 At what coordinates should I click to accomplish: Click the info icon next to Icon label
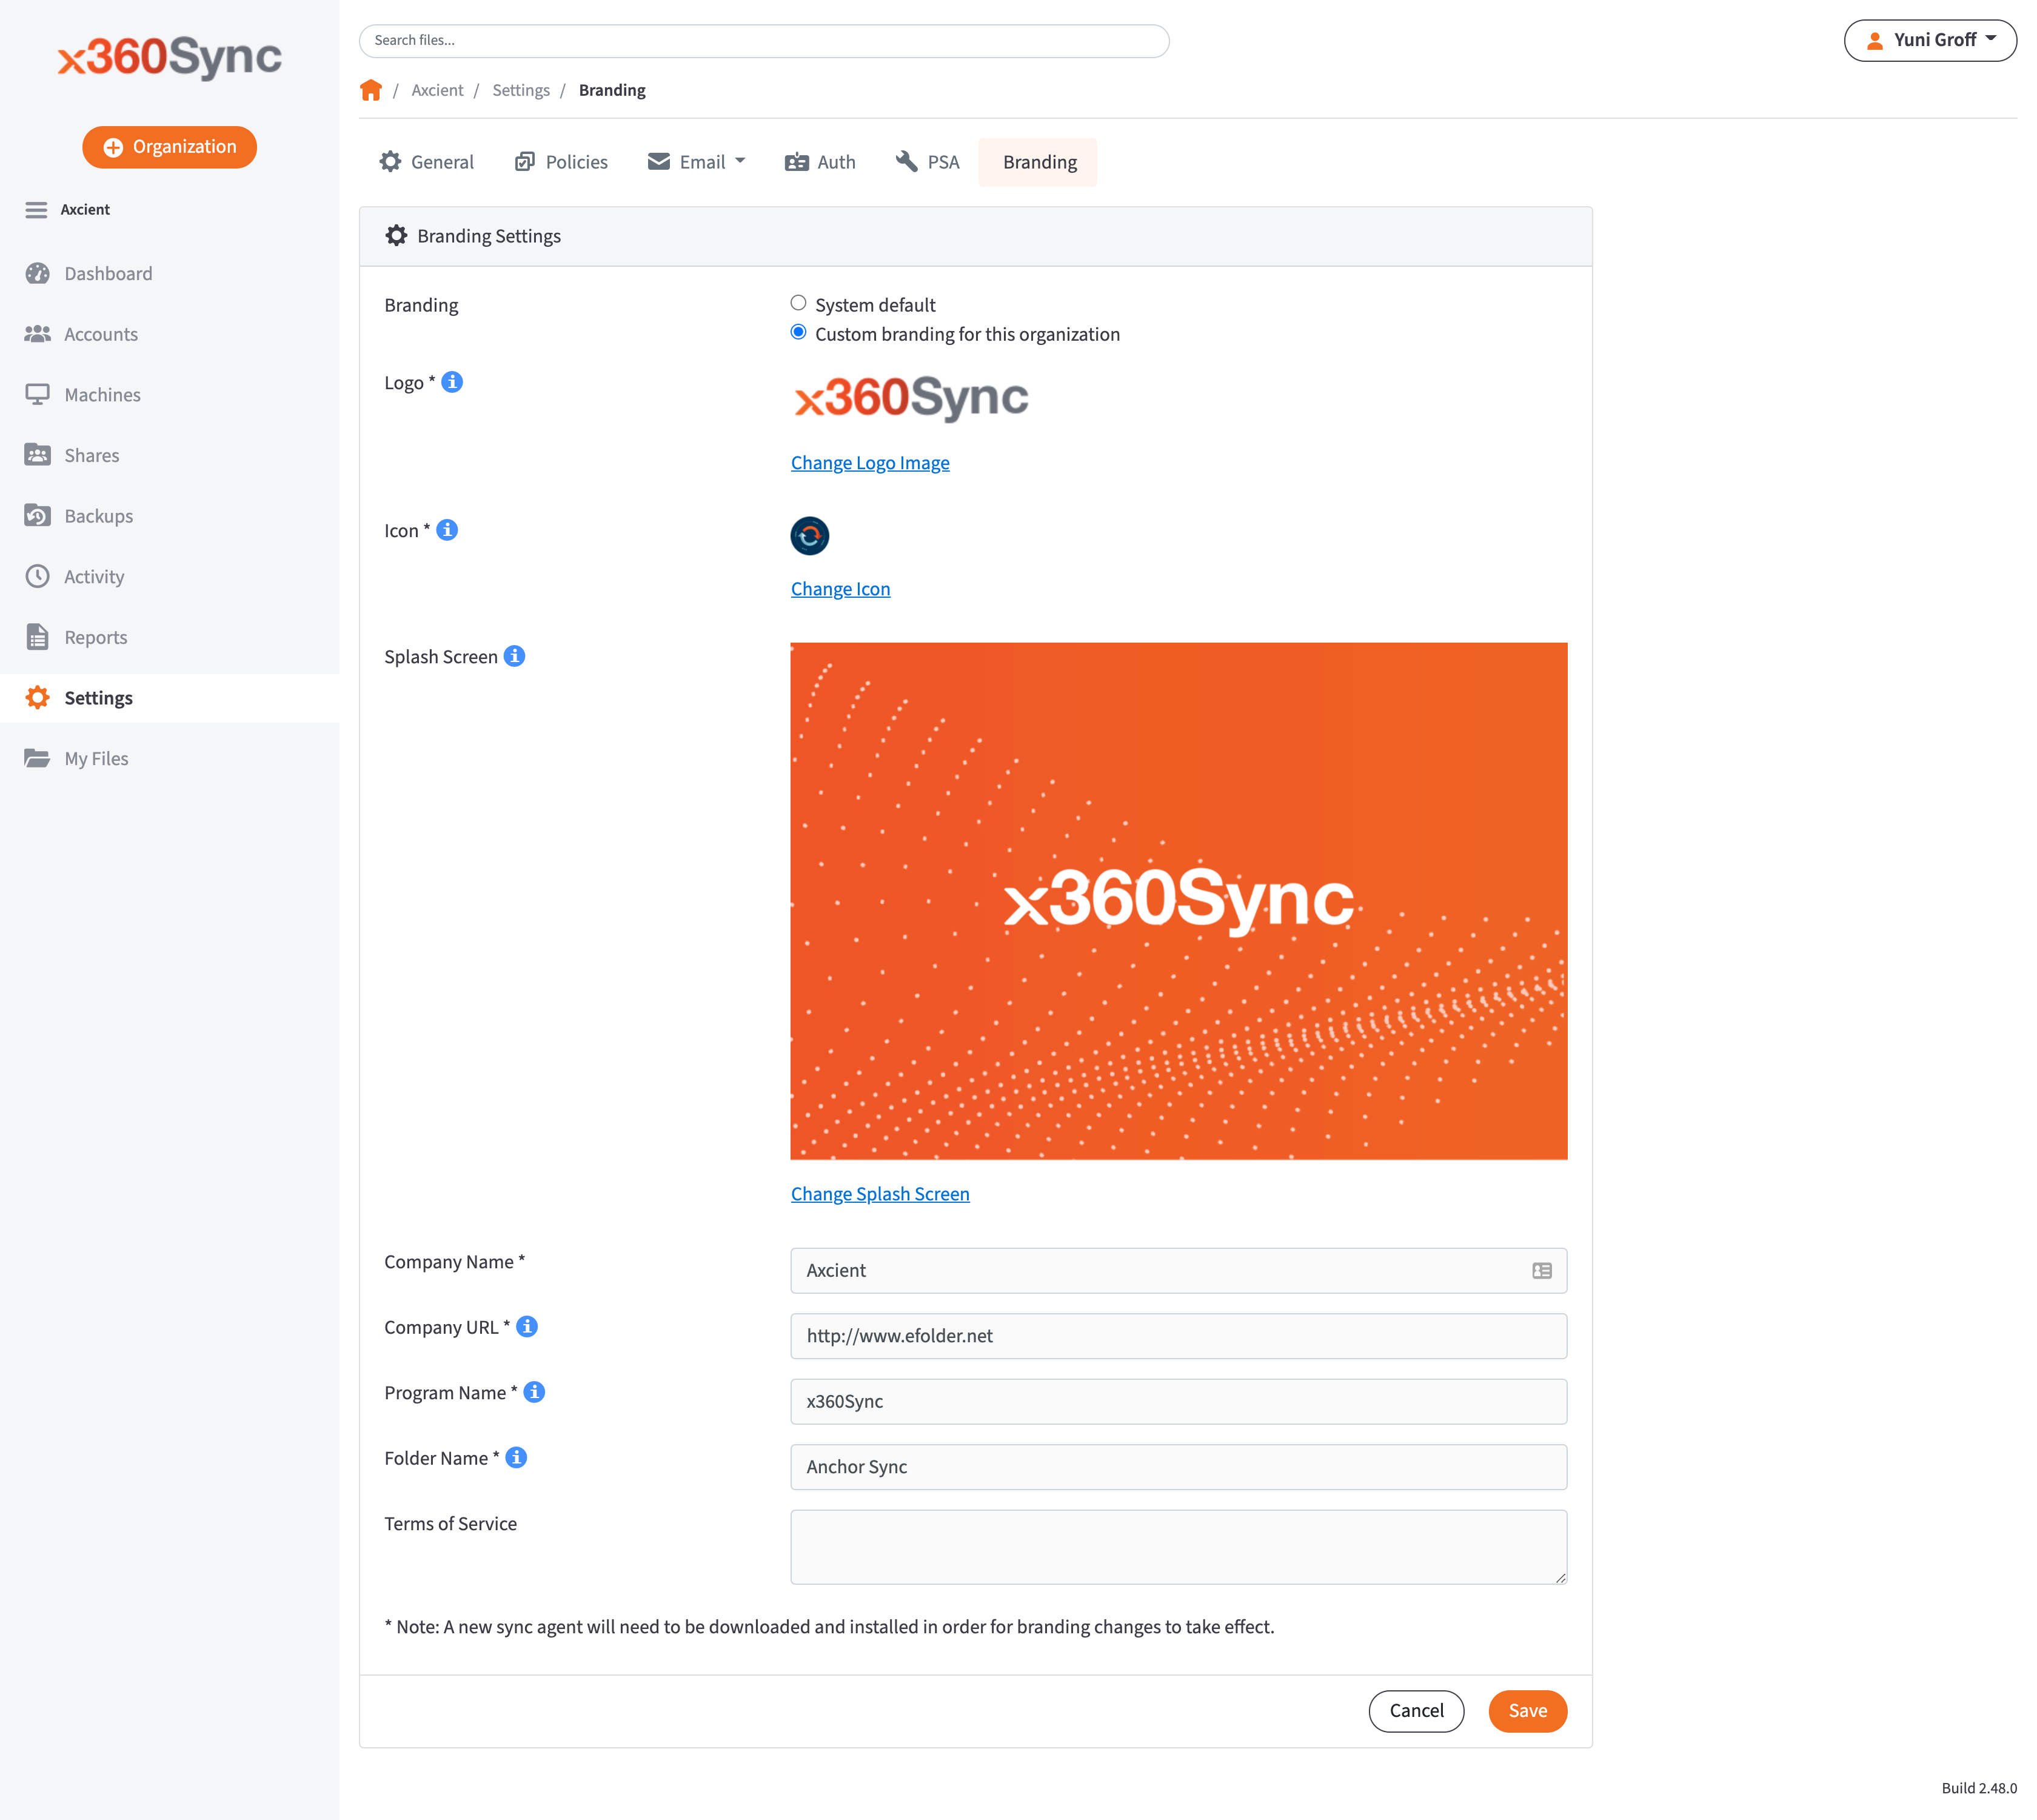pyautogui.click(x=447, y=530)
